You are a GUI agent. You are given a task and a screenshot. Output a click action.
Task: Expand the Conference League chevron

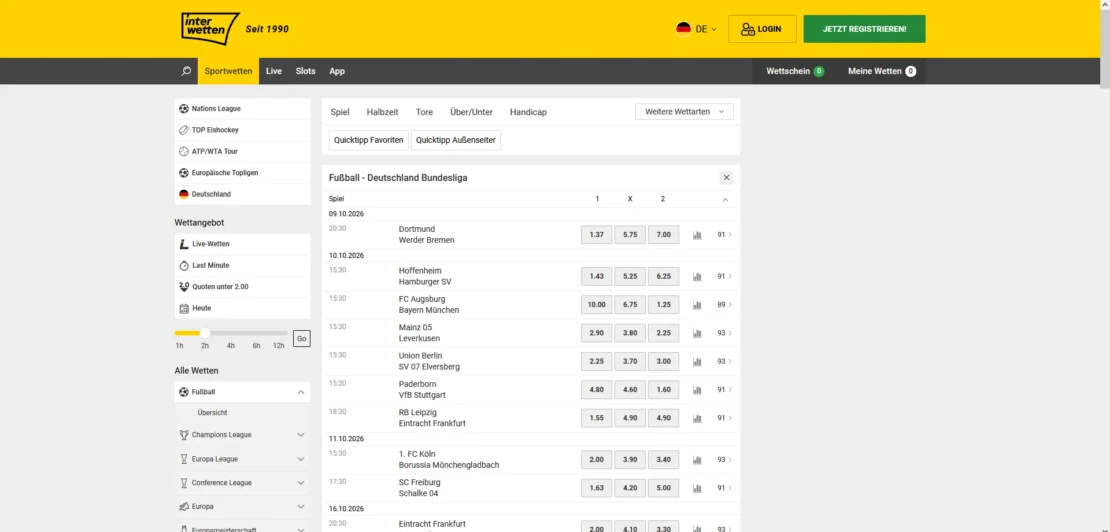click(x=301, y=483)
